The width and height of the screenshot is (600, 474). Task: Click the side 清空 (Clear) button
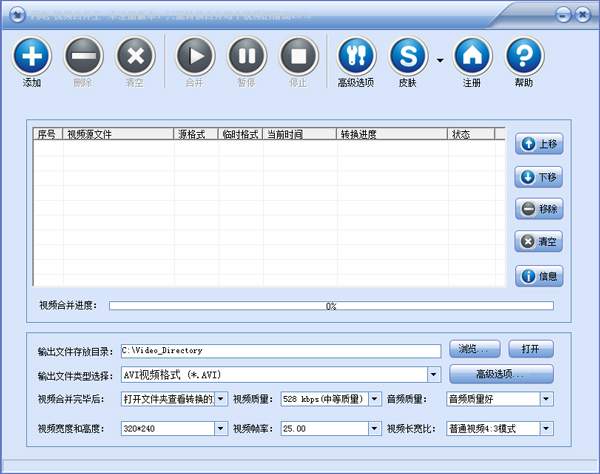tap(539, 241)
